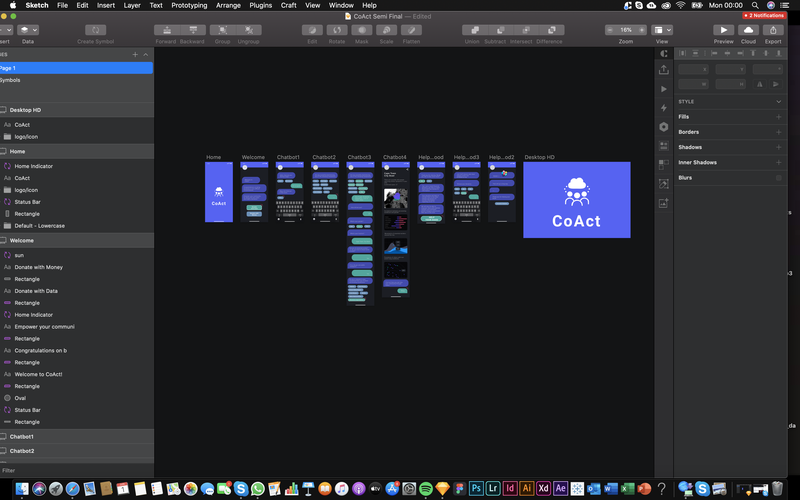The height and width of the screenshot is (500, 800).
Task: Click the Export icon in toolbar
Action: 773,30
